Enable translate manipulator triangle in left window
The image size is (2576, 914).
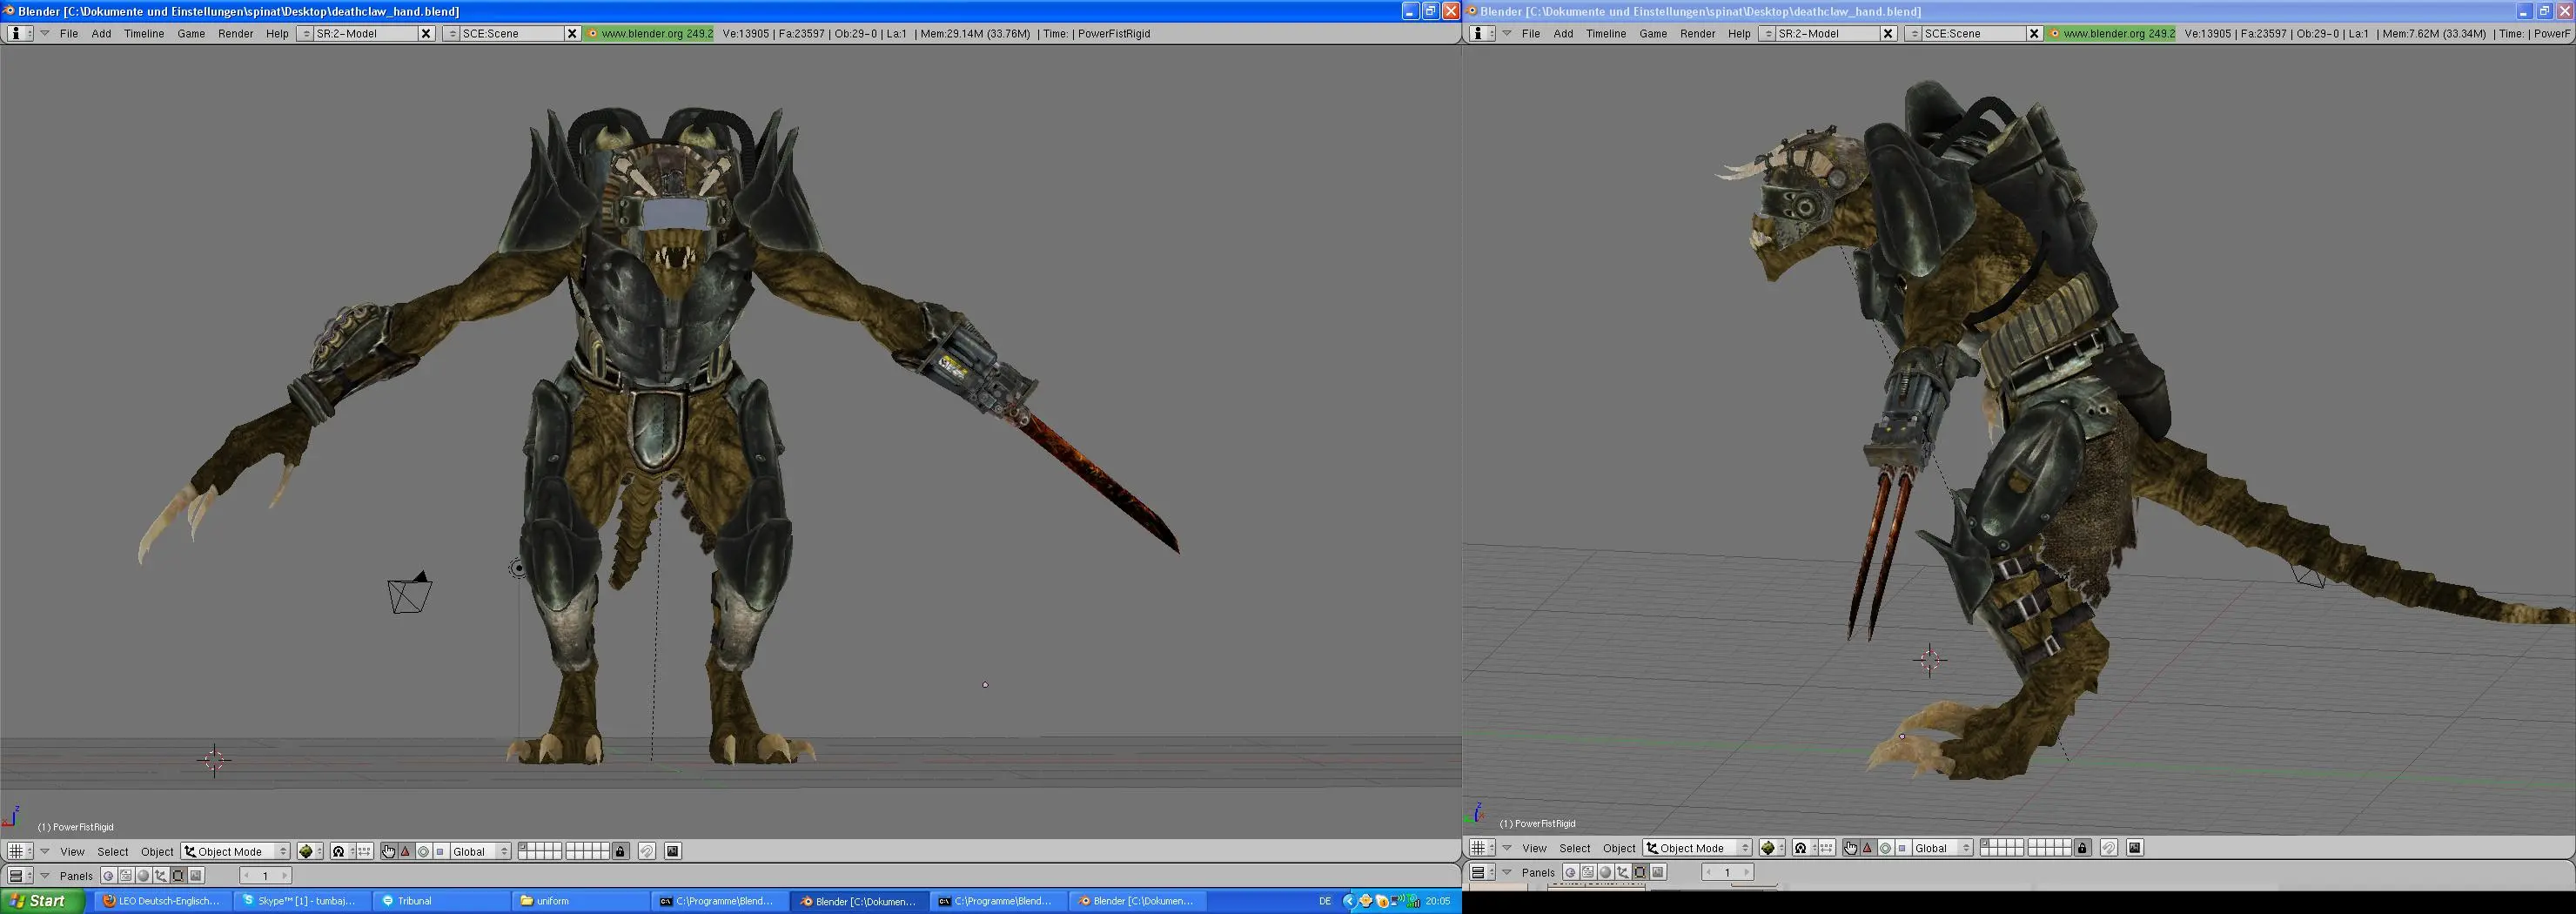(x=405, y=851)
